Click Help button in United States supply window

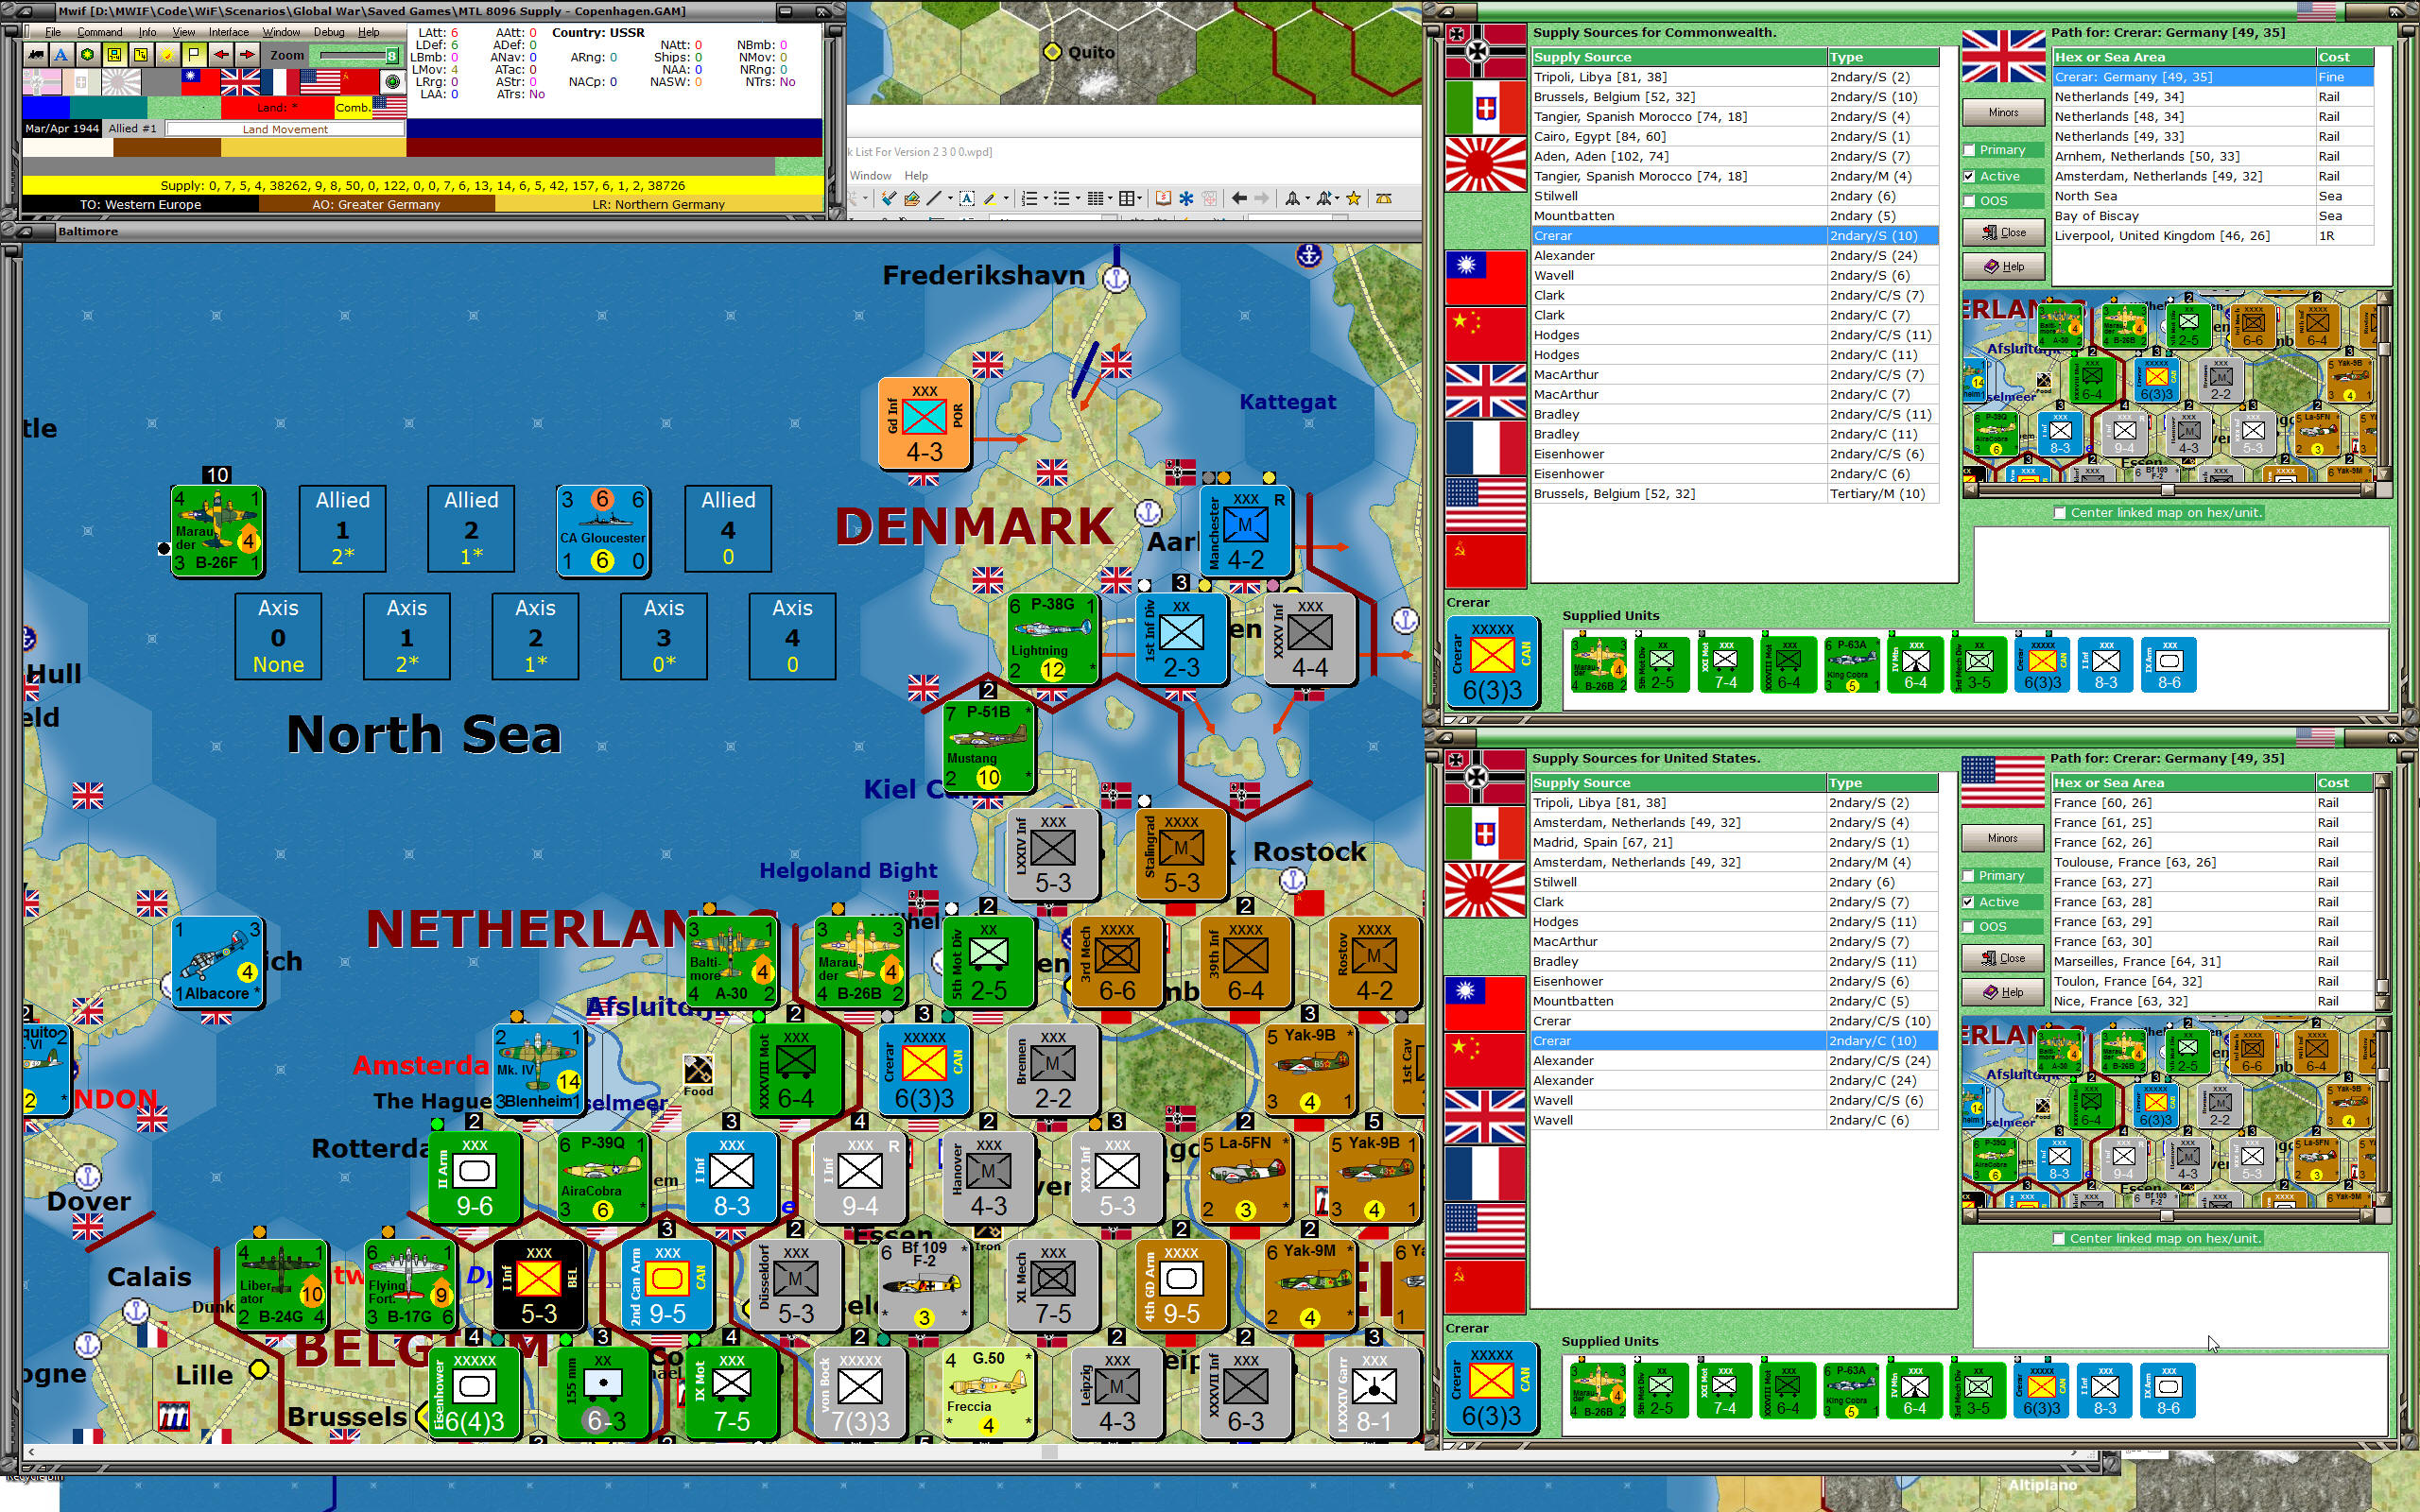[x=2002, y=993]
